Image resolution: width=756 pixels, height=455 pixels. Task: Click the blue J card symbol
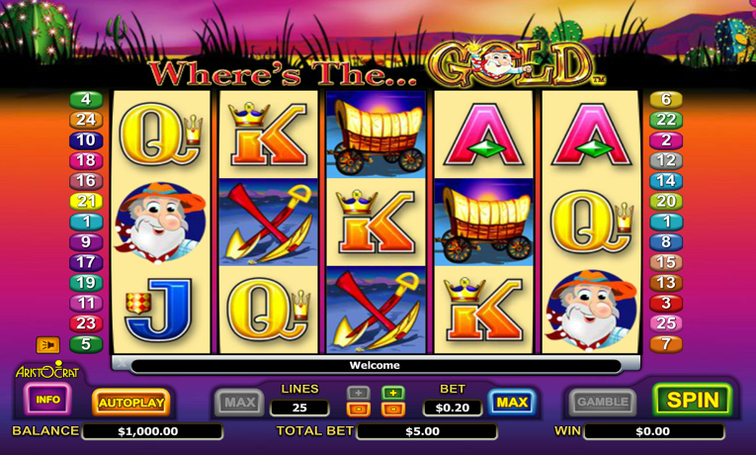(159, 307)
